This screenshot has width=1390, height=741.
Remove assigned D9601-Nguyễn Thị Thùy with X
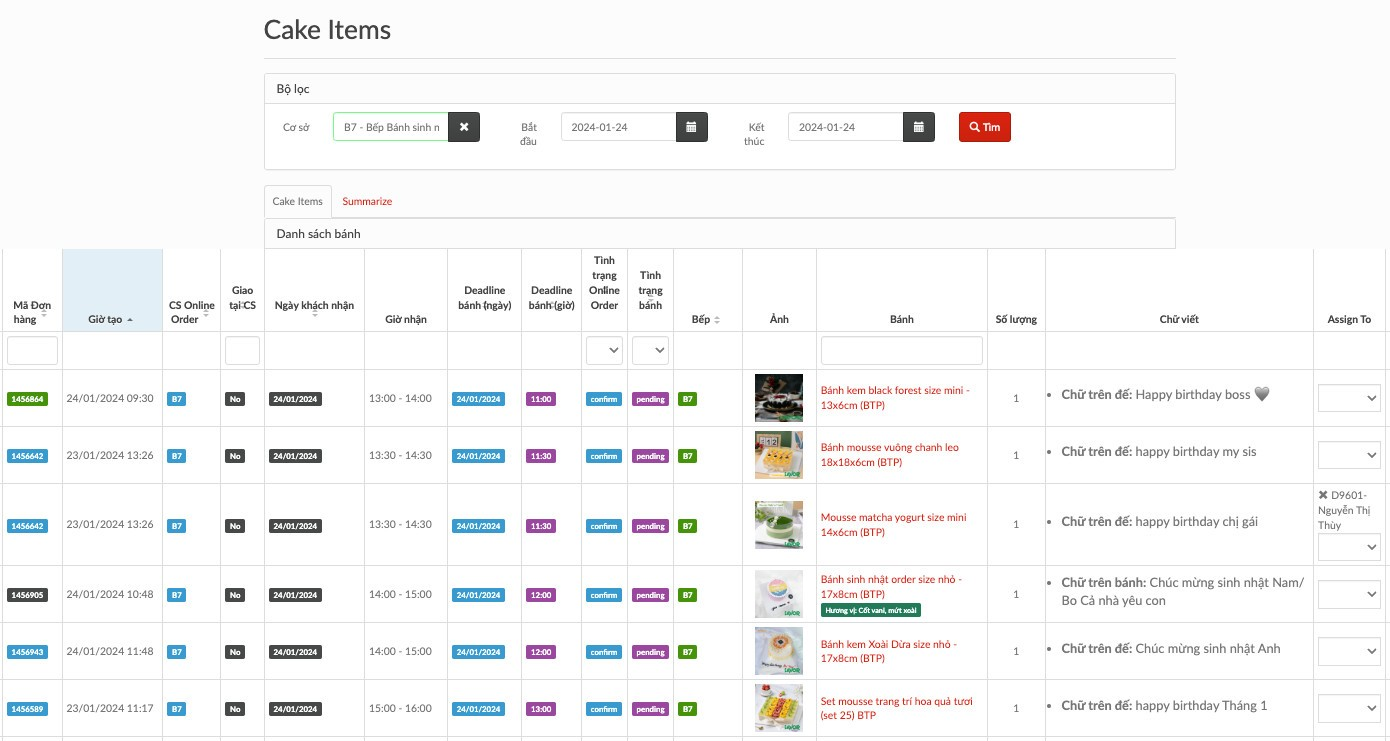(x=1323, y=495)
